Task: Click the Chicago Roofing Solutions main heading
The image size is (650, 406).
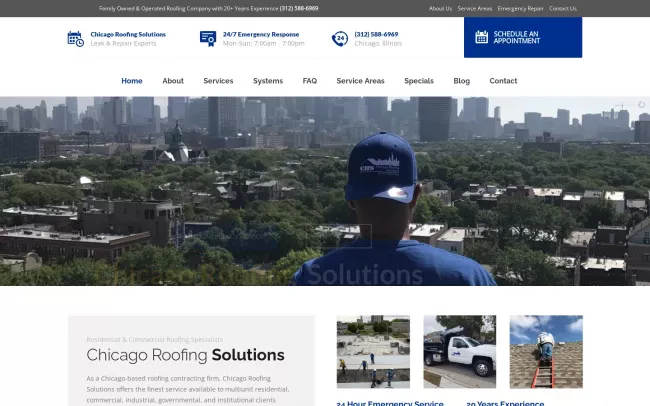Action: (x=185, y=355)
